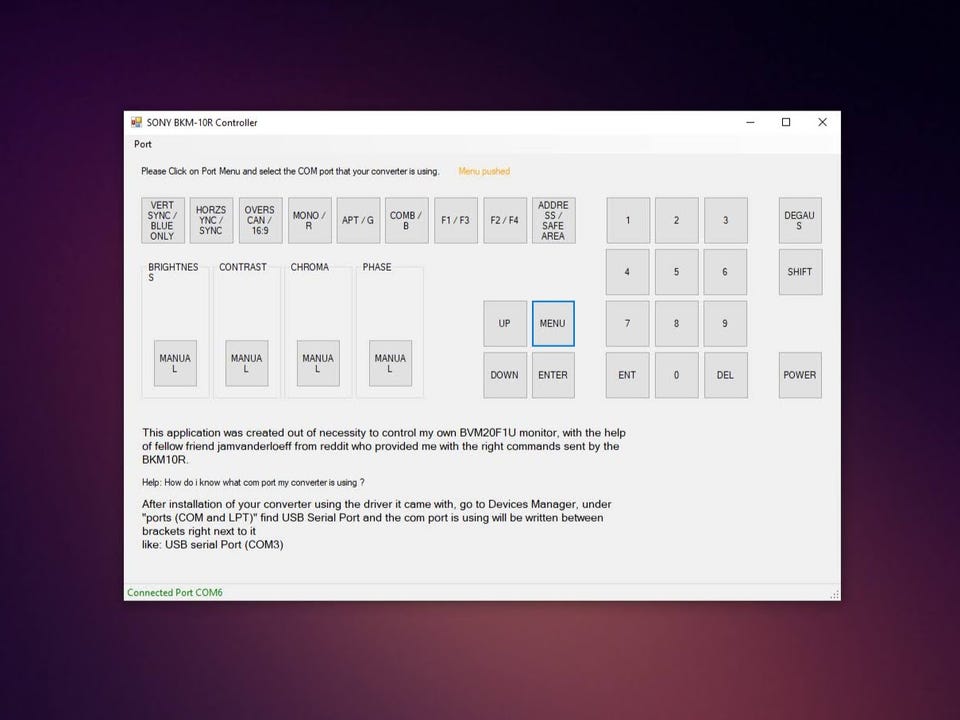This screenshot has height=720, width=960.
Task: Click the POWER button
Action: [x=800, y=375]
